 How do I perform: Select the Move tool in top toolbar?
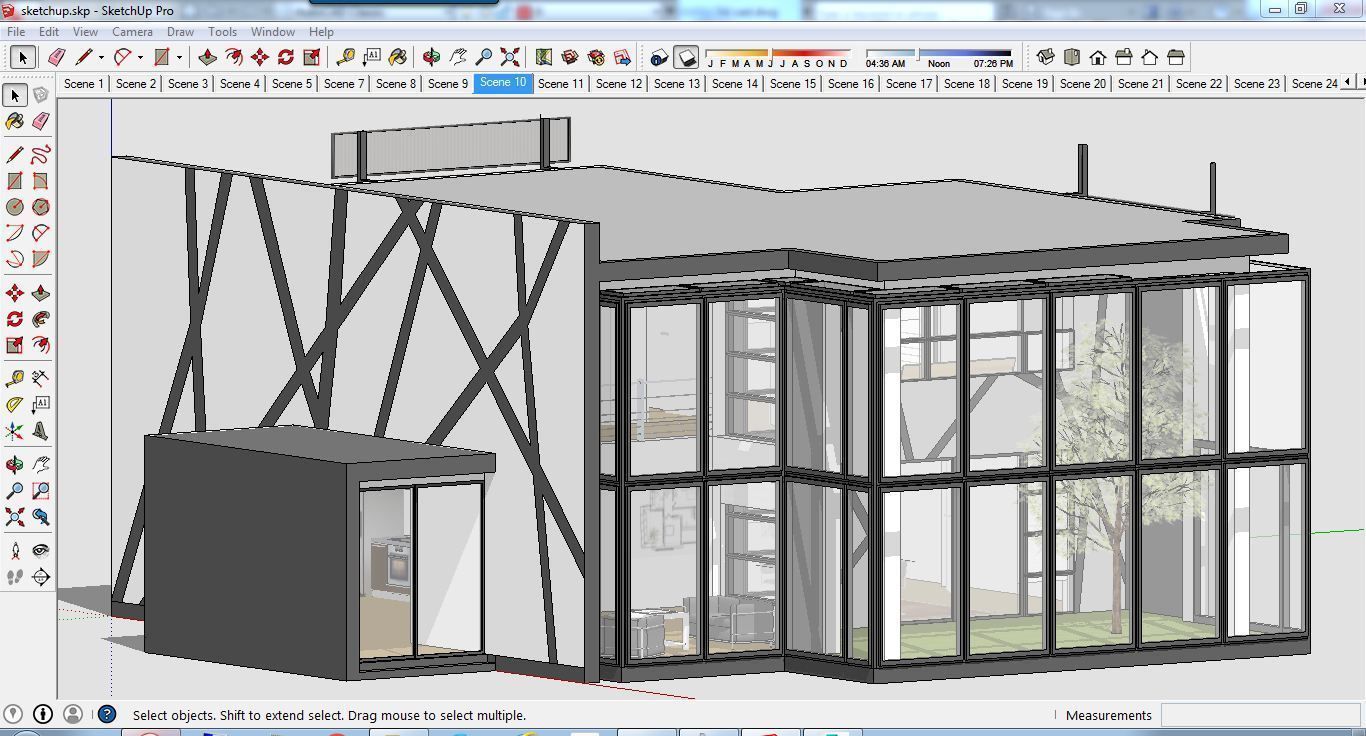259,57
